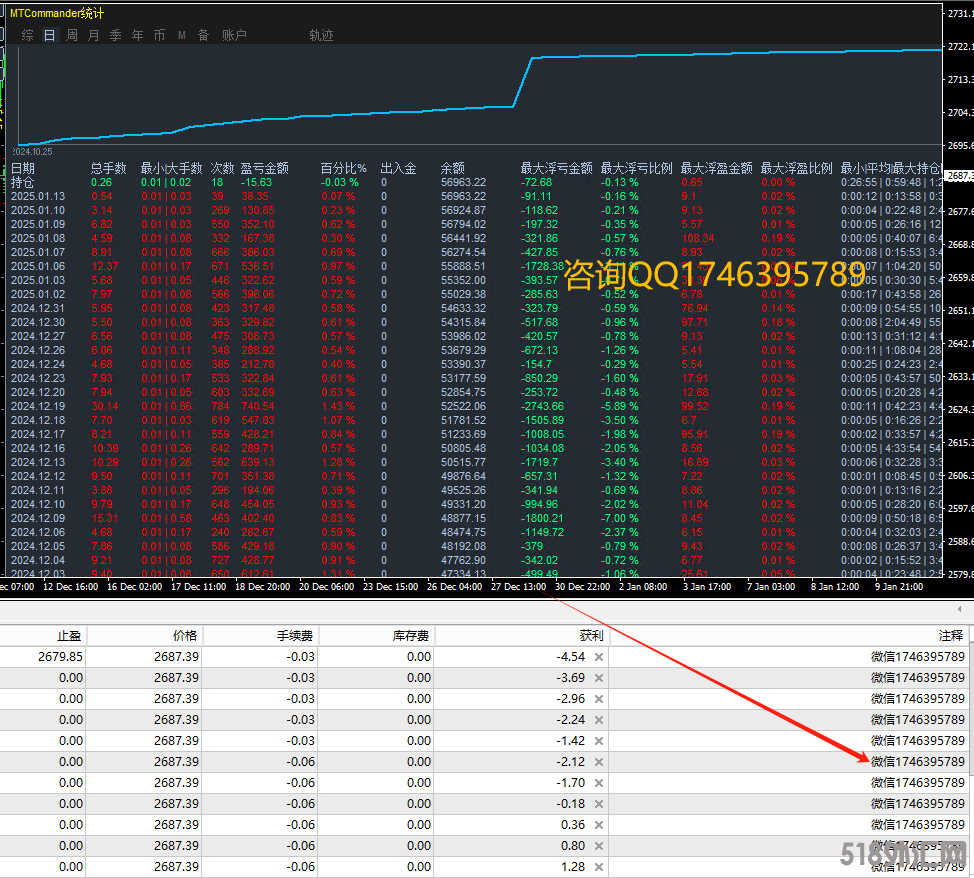Open the 轨迹 track tab

pyautogui.click(x=321, y=35)
